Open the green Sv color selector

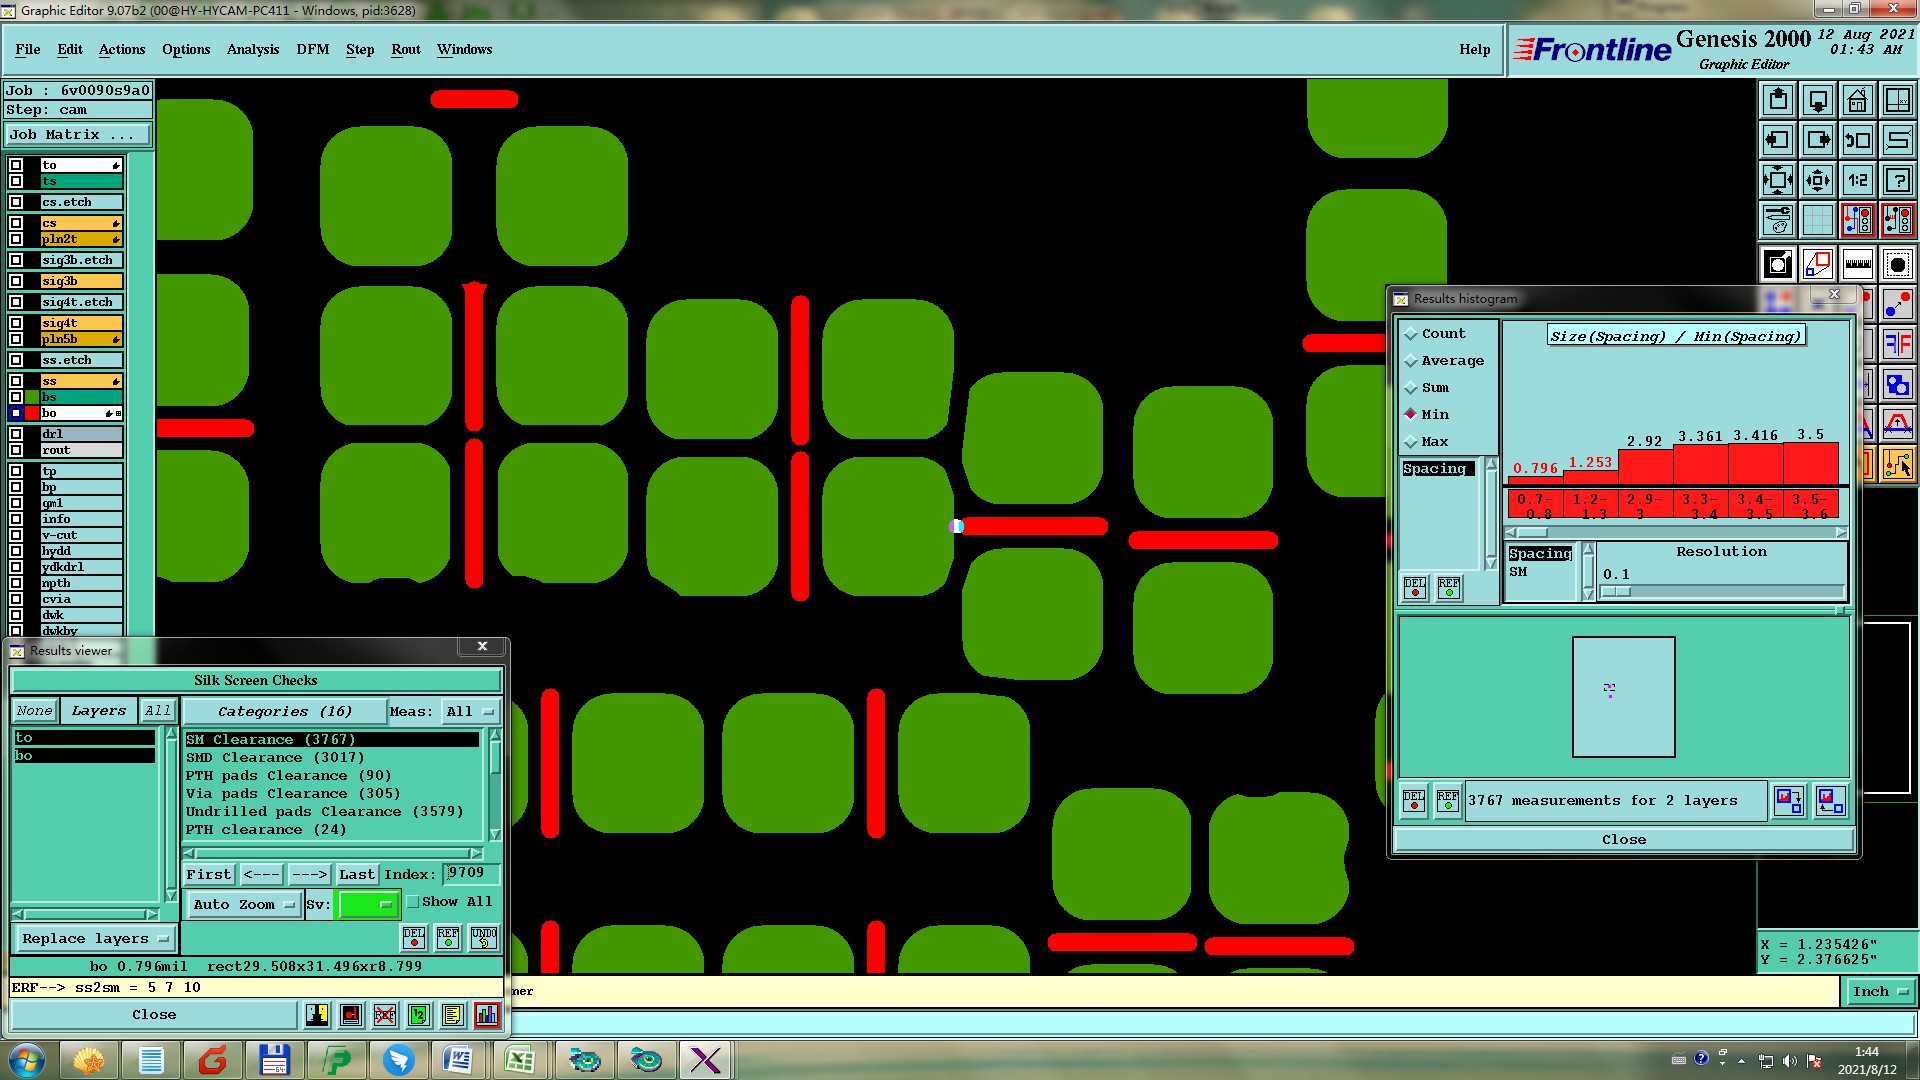[x=368, y=905]
